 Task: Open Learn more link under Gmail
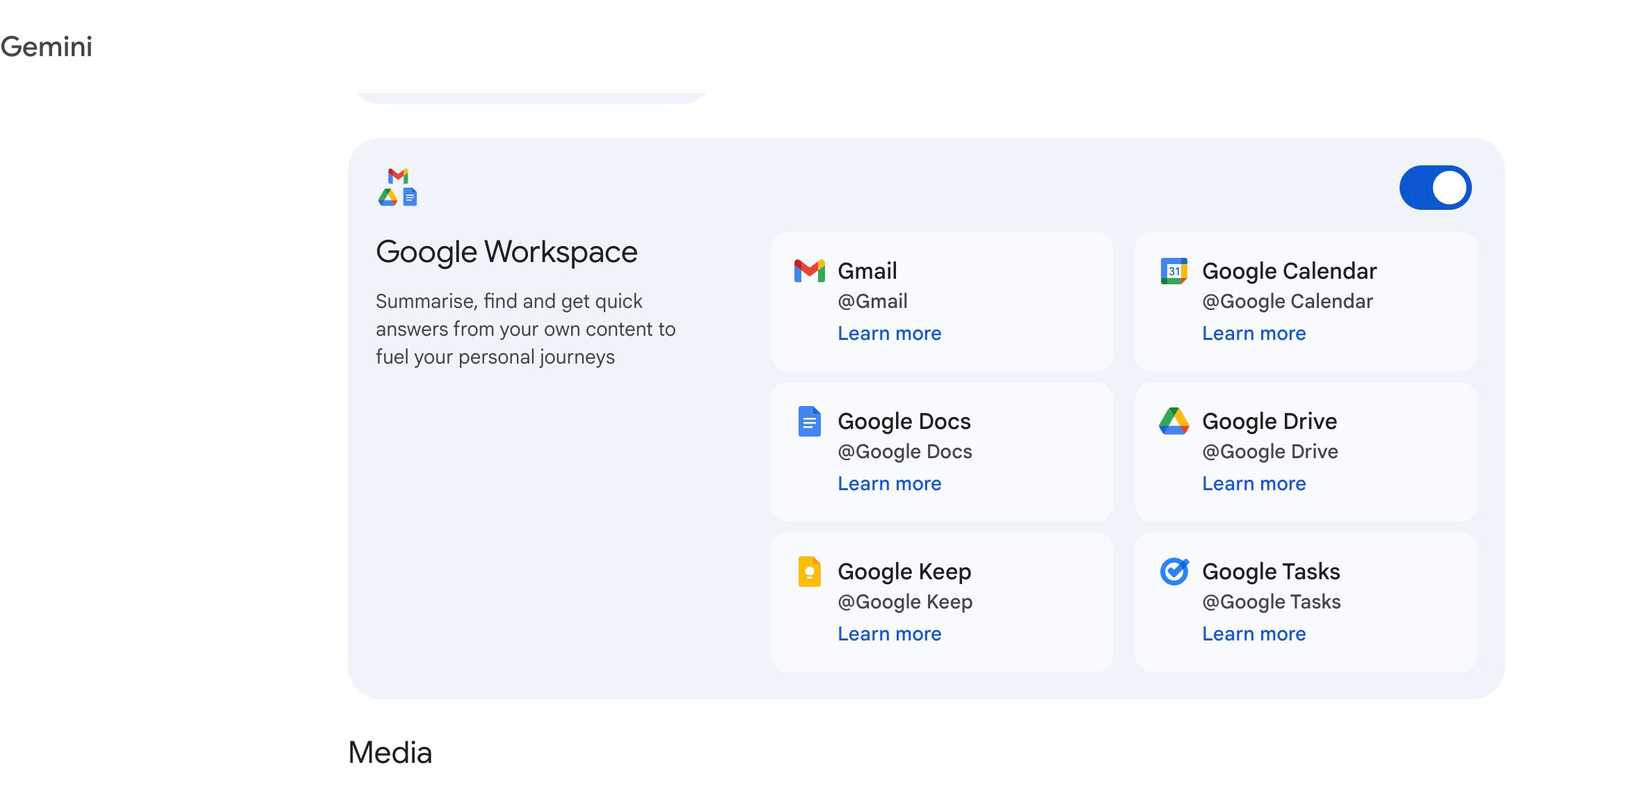(889, 334)
